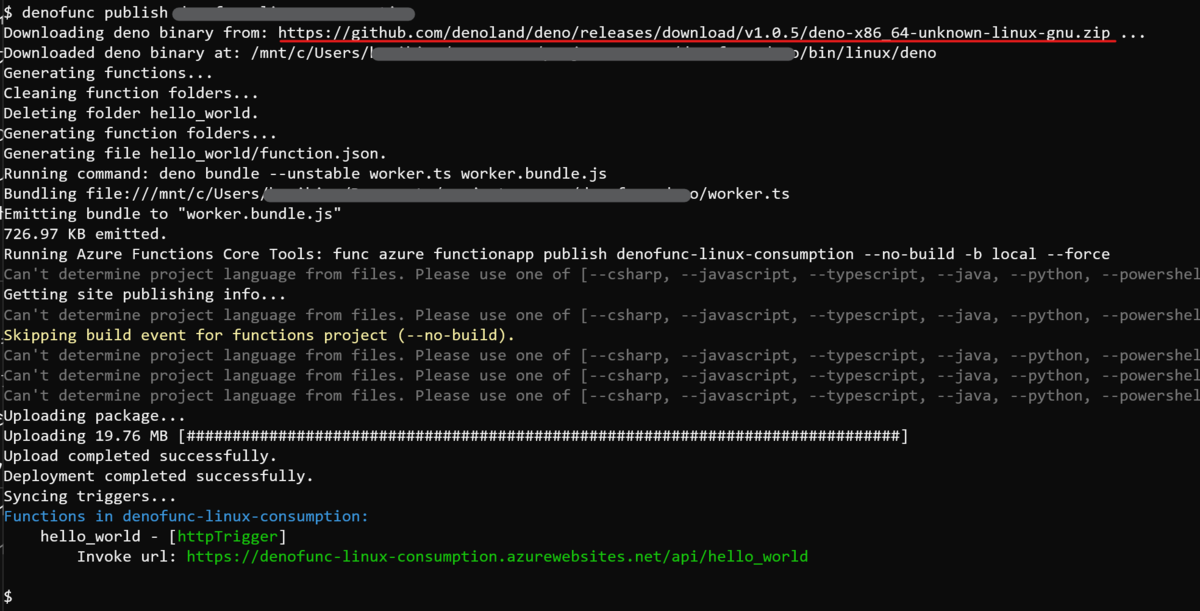Click 'Running Azure Functions Core Tools' line
This screenshot has width=1200, height=611.
click(x=556, y=254)
